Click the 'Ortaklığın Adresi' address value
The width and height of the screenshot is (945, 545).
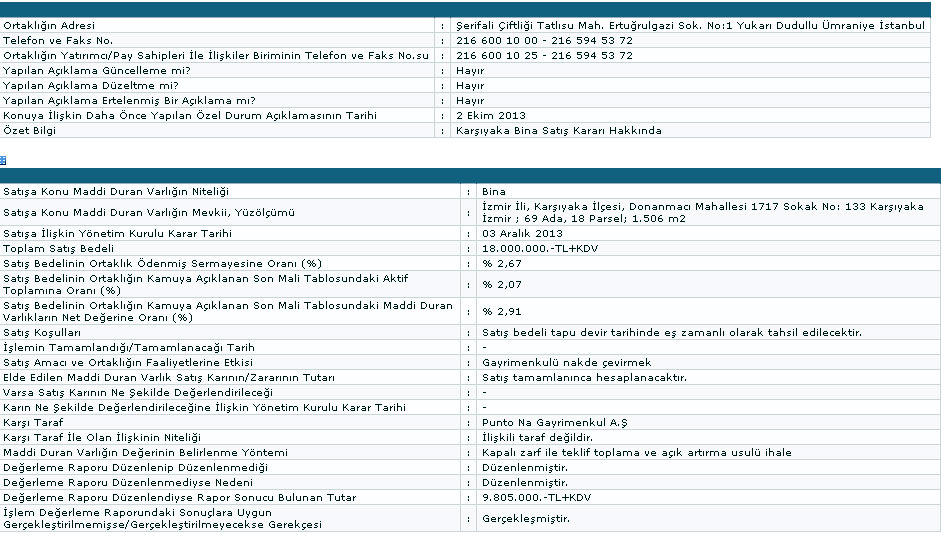689,25
